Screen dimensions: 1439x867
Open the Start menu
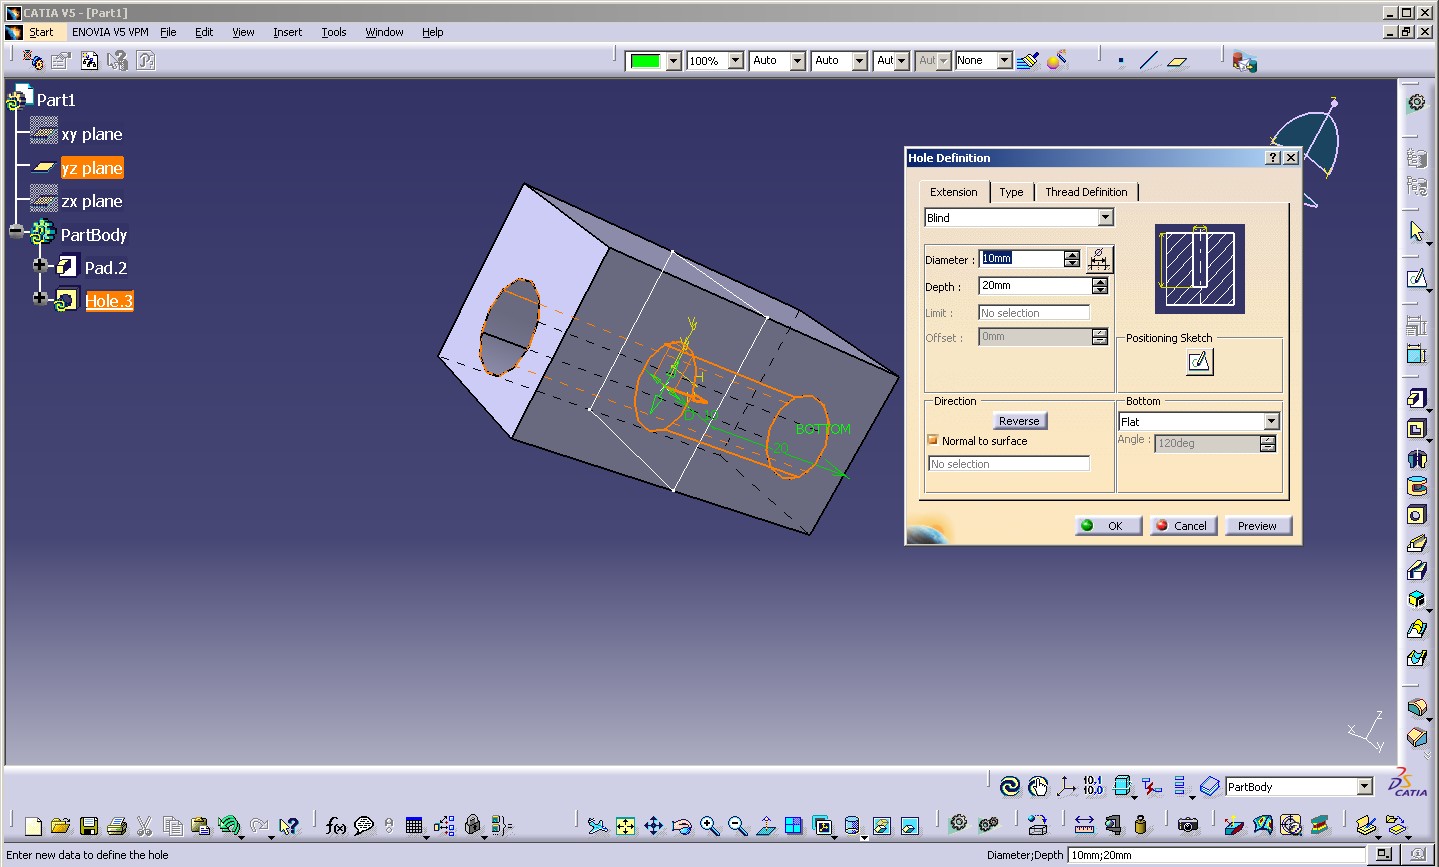(x=41, y=32)
